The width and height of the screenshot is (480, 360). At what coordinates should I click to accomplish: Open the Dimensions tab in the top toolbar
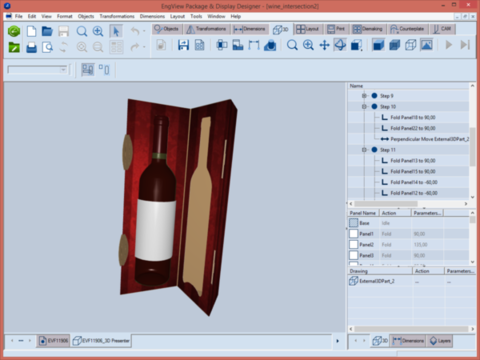point(250,29)
